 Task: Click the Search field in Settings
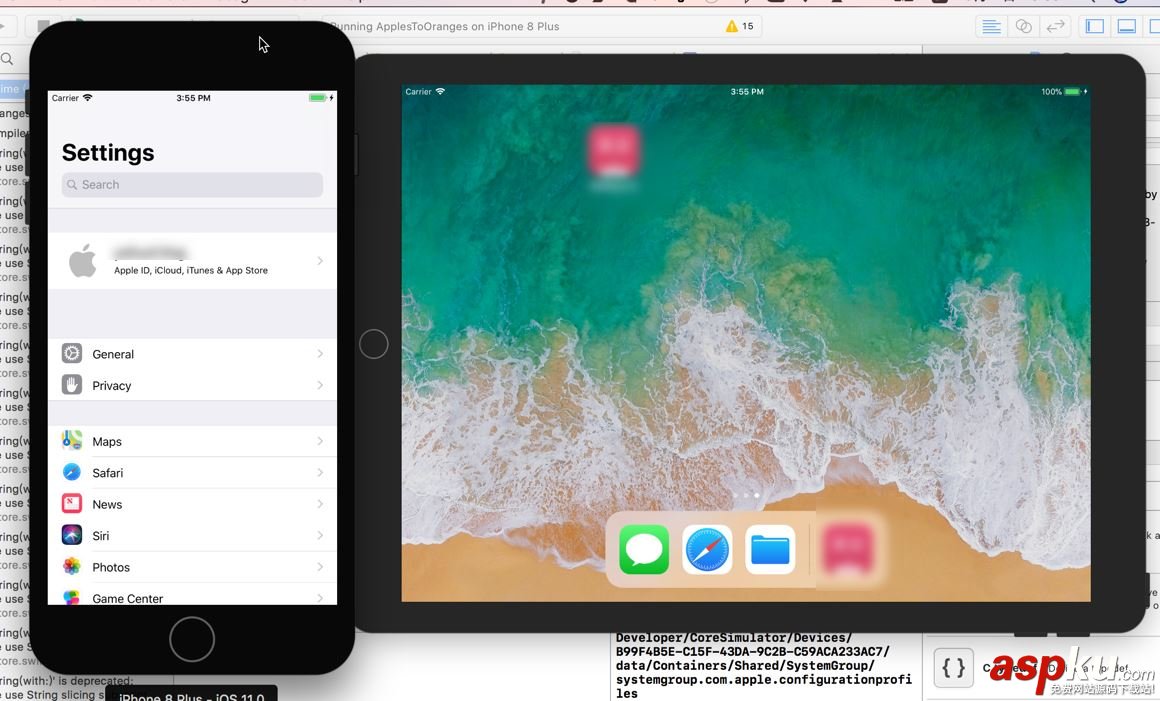191,184
